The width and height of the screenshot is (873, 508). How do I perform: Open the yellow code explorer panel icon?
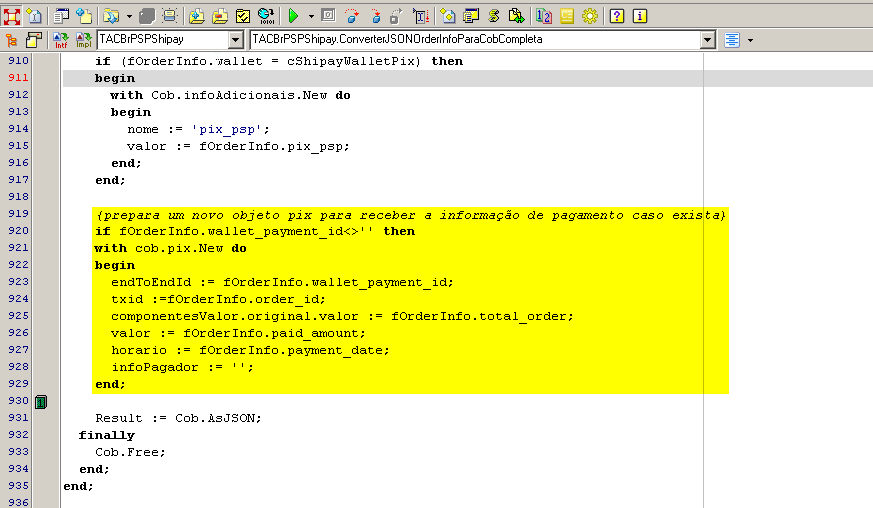pos(567,16)
